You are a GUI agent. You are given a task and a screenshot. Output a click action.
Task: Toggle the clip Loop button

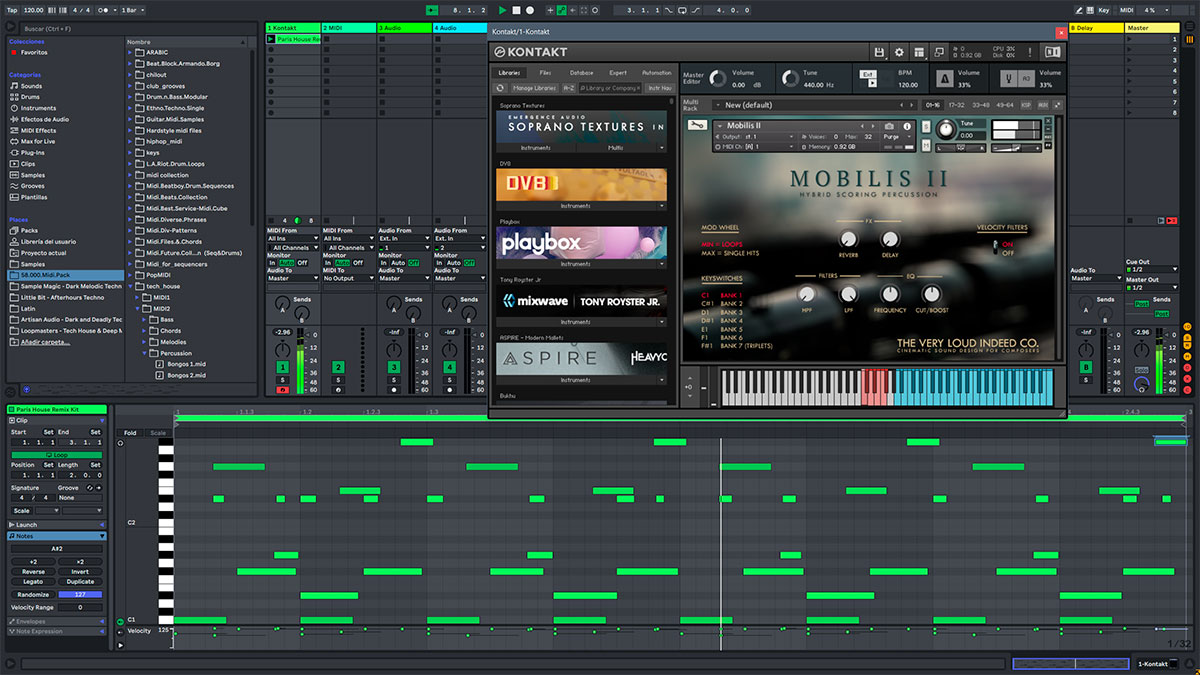[57, 455]
